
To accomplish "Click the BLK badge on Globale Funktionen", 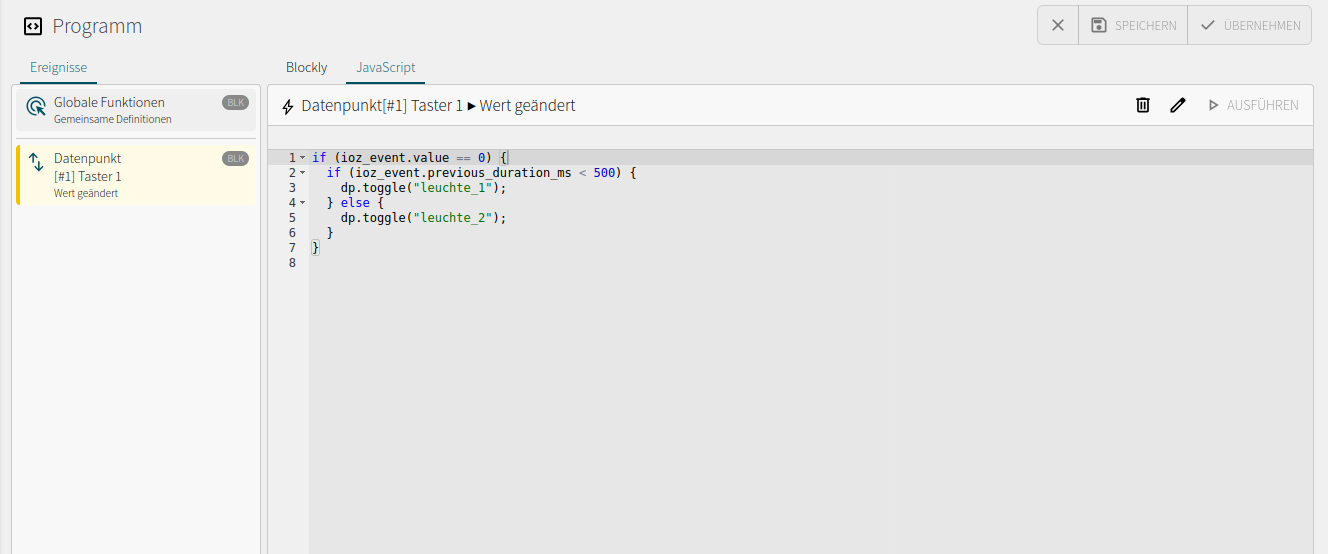I will click(235, 102).
